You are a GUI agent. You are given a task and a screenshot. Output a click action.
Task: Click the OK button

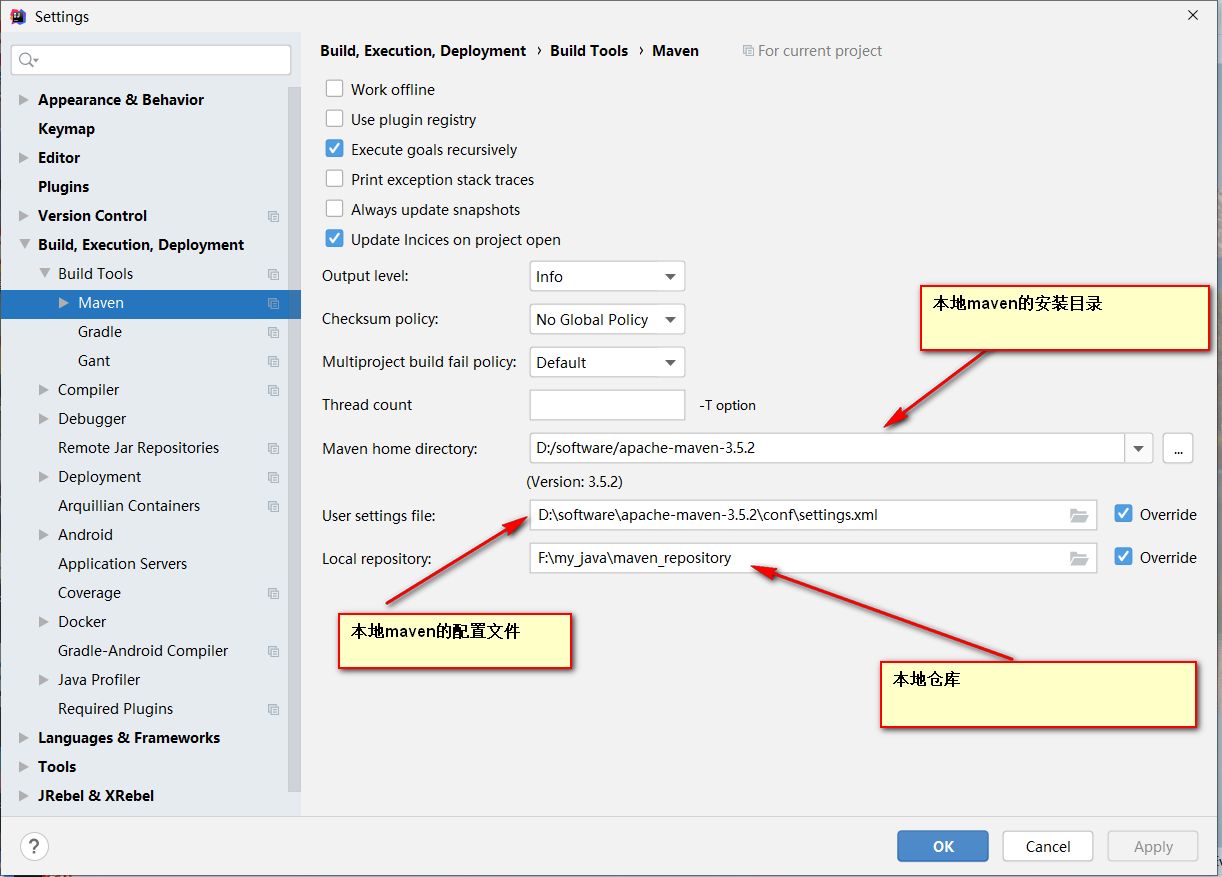(943, 846)
